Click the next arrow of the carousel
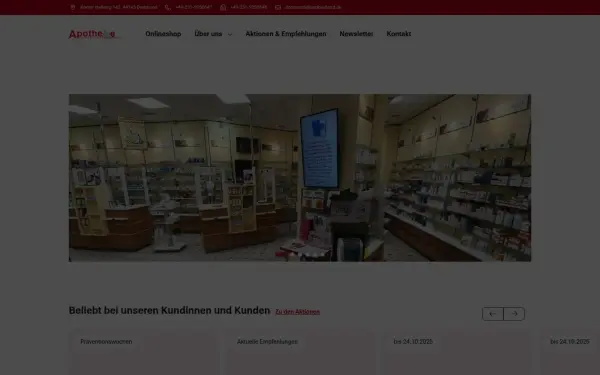 [x=514, y=314]
